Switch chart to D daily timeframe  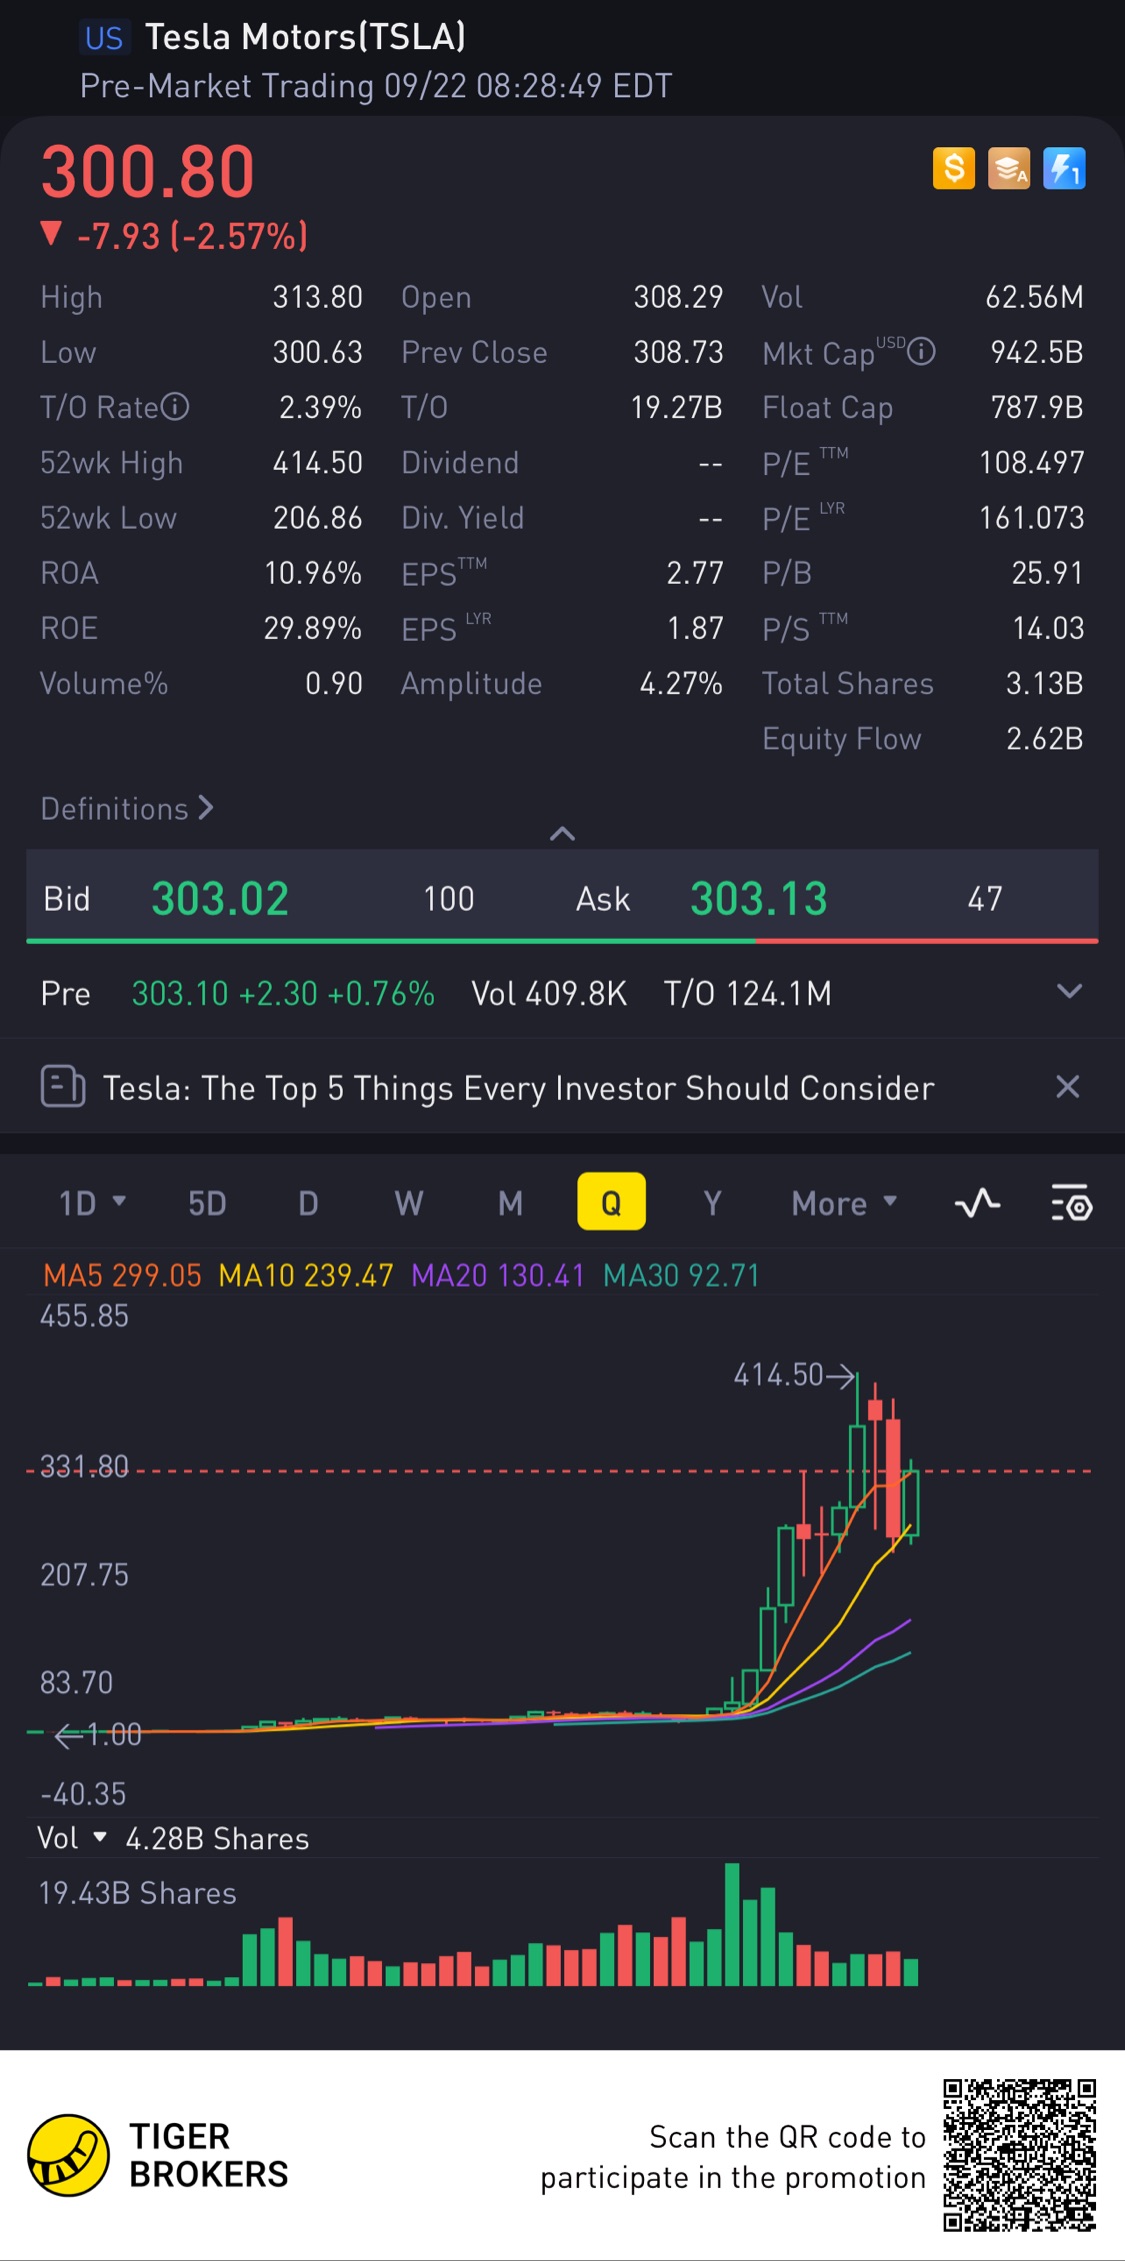tap(308, 1203)
